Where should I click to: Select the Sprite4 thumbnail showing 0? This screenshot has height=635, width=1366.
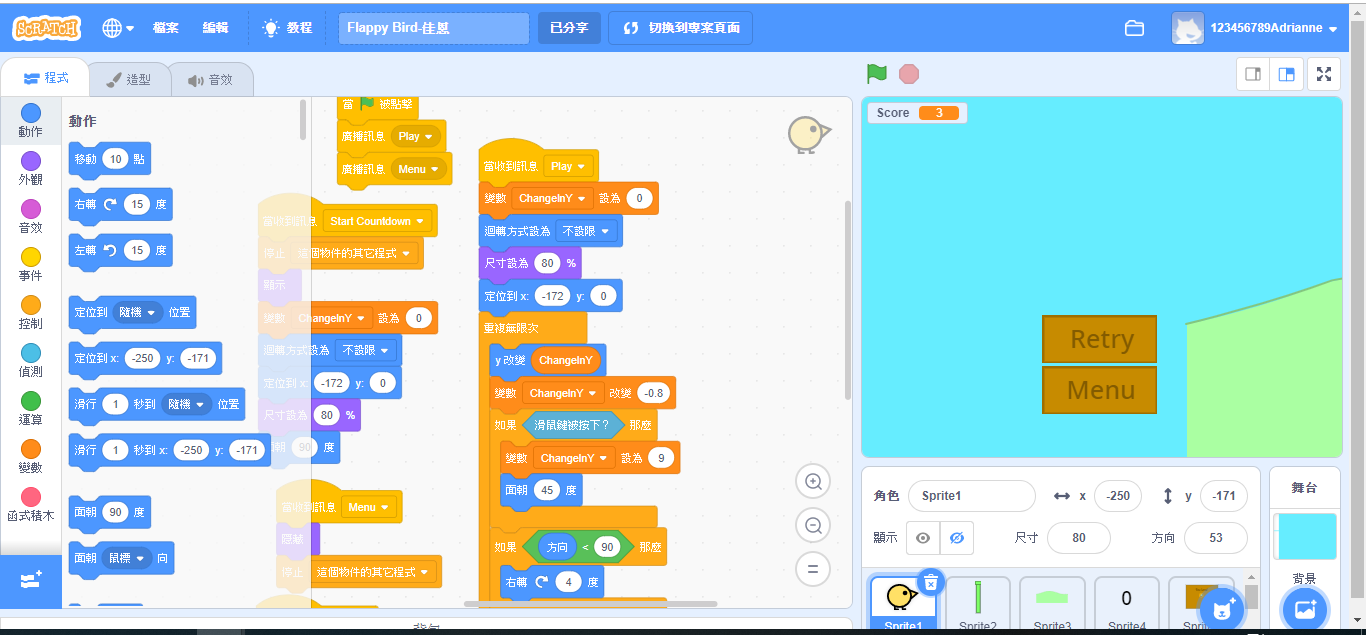[1126, 603]
